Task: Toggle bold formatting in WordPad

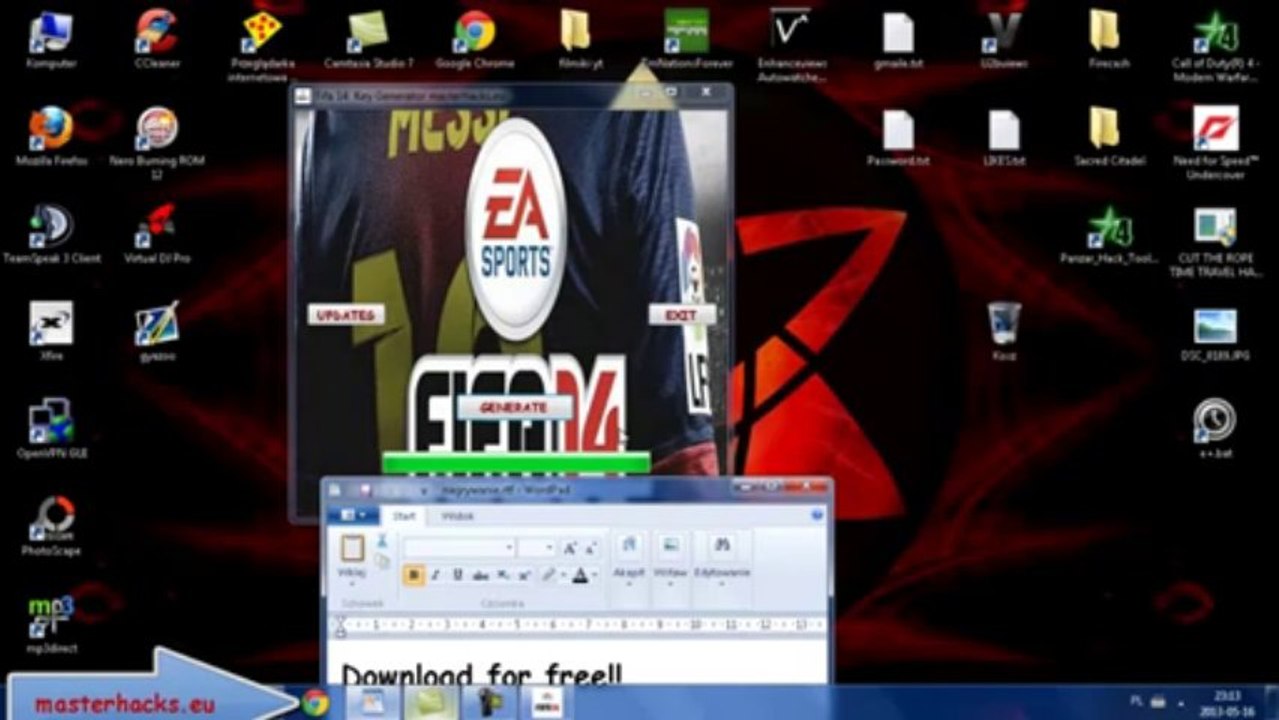Action: (x=413, y=575)
